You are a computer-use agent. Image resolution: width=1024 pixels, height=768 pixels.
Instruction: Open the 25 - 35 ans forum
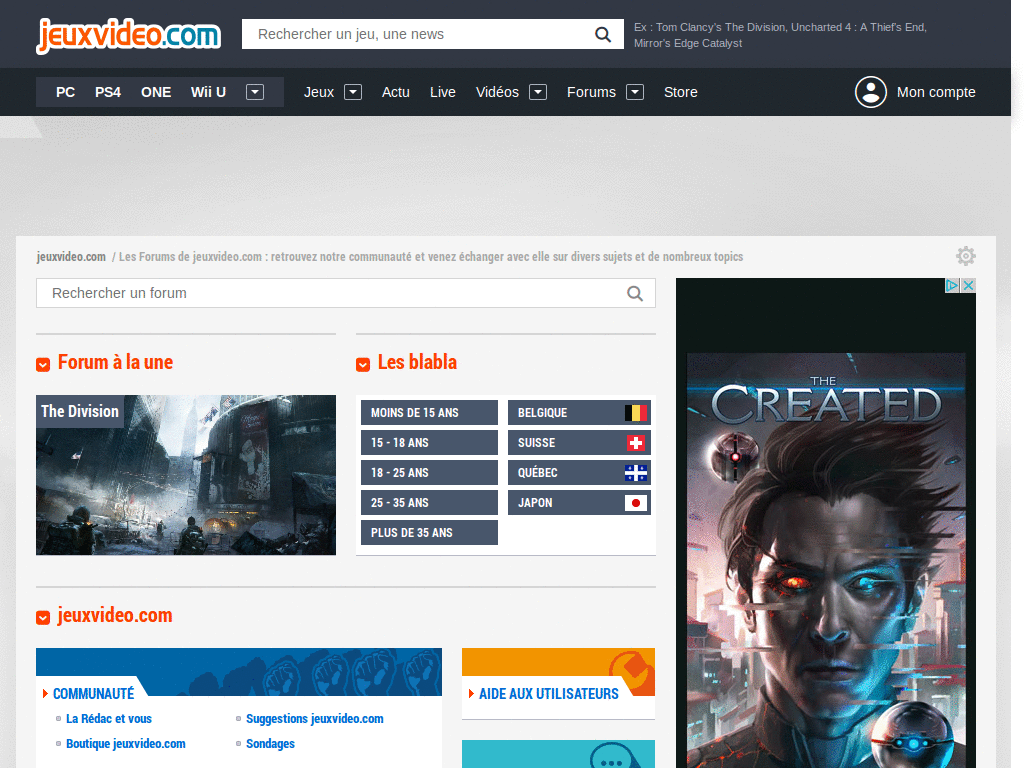[x=429, y=503]
